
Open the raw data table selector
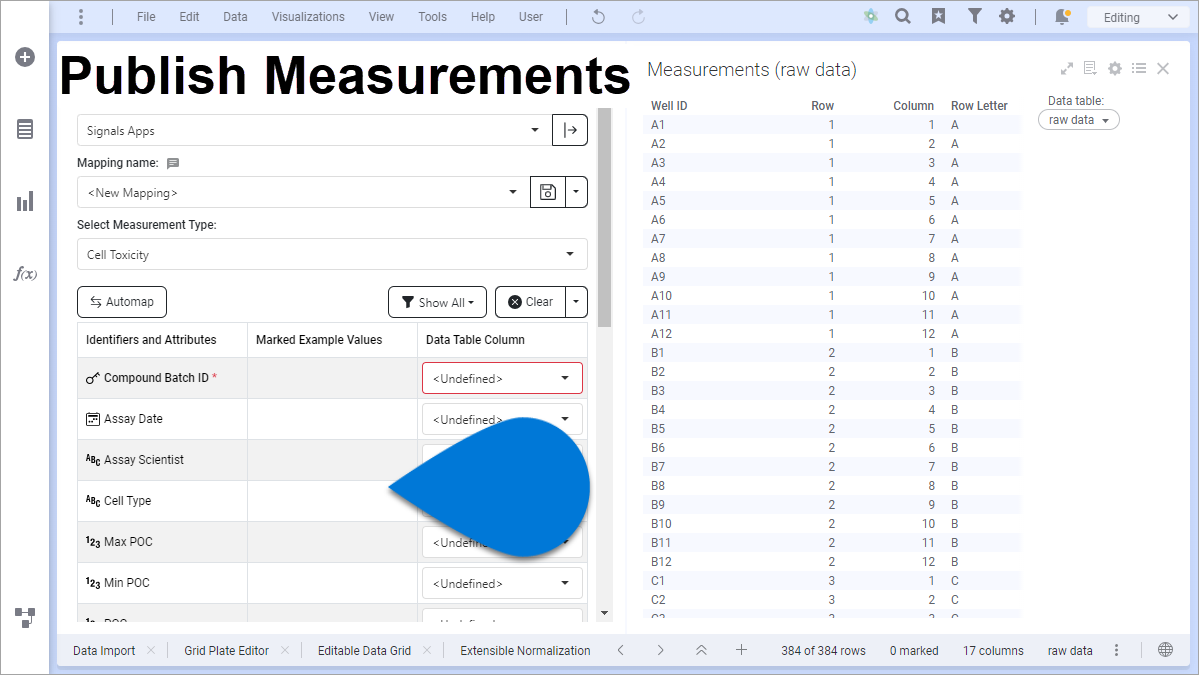pos(1078,120)
